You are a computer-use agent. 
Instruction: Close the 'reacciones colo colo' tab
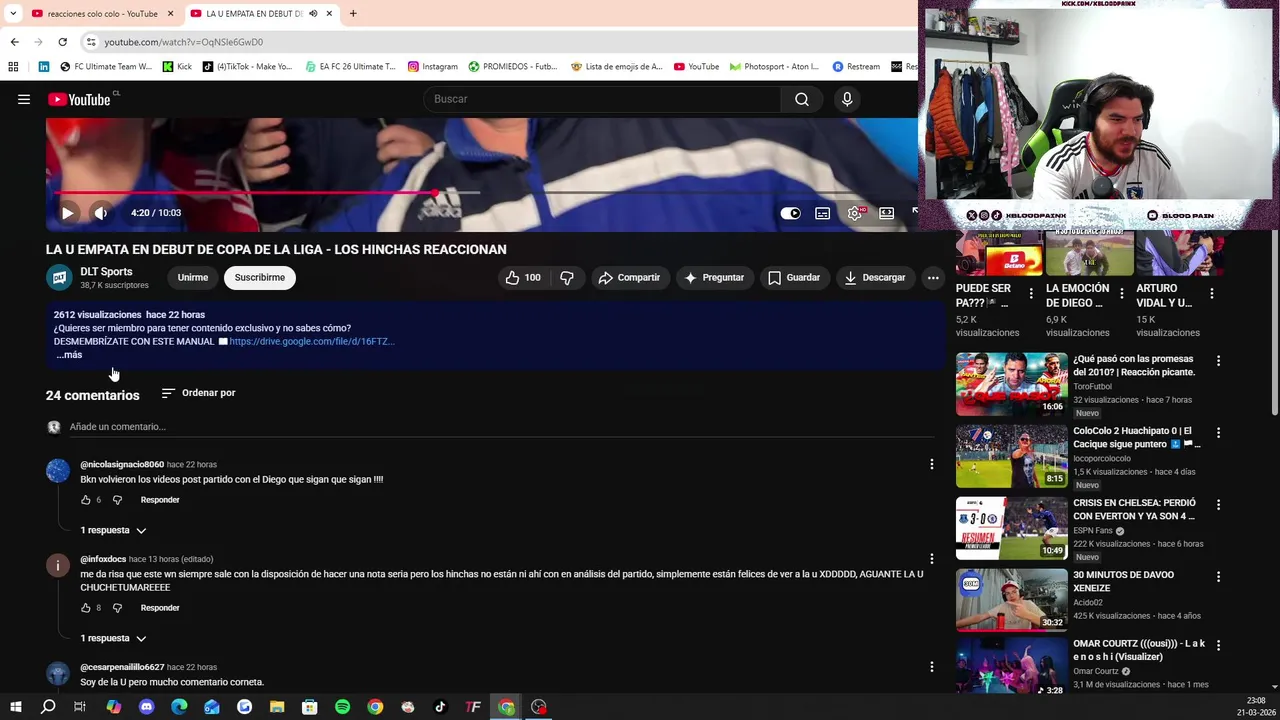coord(170,14)
